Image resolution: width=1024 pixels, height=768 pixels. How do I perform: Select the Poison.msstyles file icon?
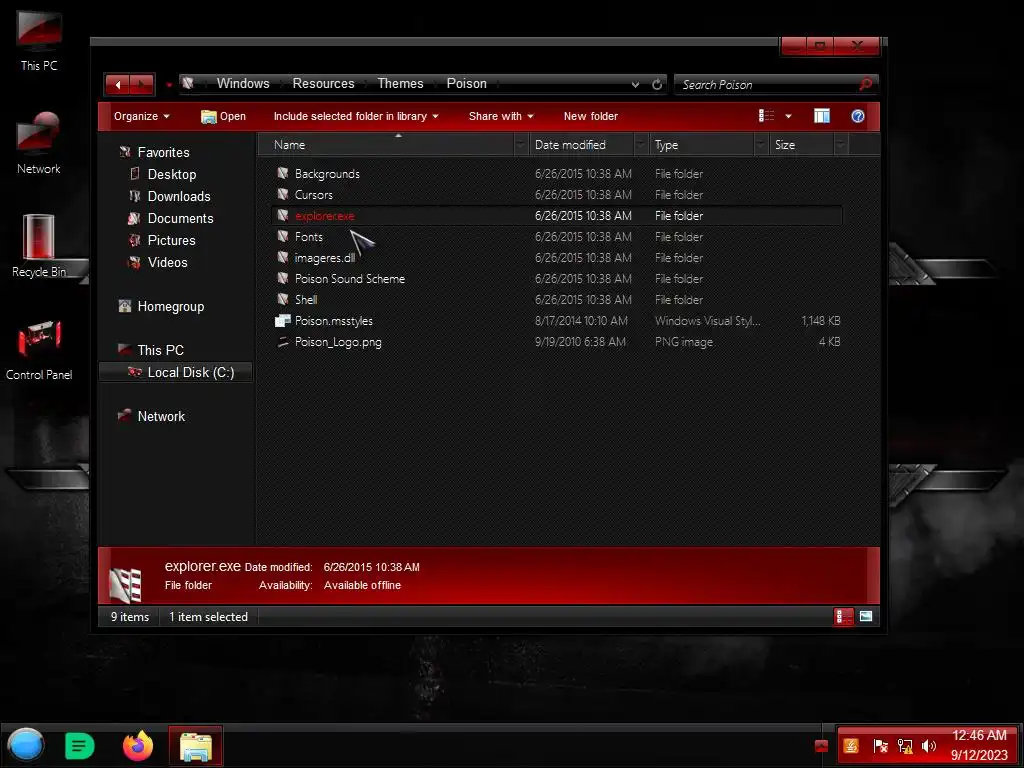pyautogui.click(x=283, y=321)
